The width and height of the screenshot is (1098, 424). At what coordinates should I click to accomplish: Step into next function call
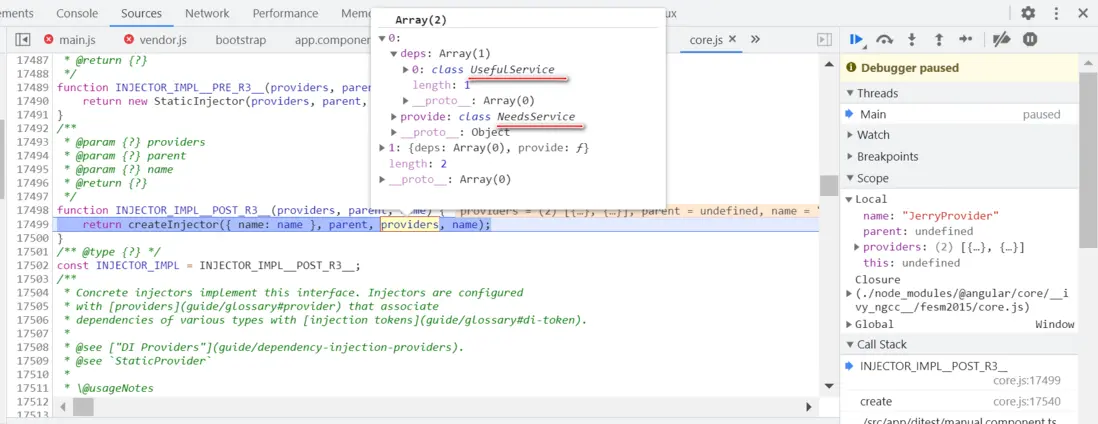click(911, 39)
